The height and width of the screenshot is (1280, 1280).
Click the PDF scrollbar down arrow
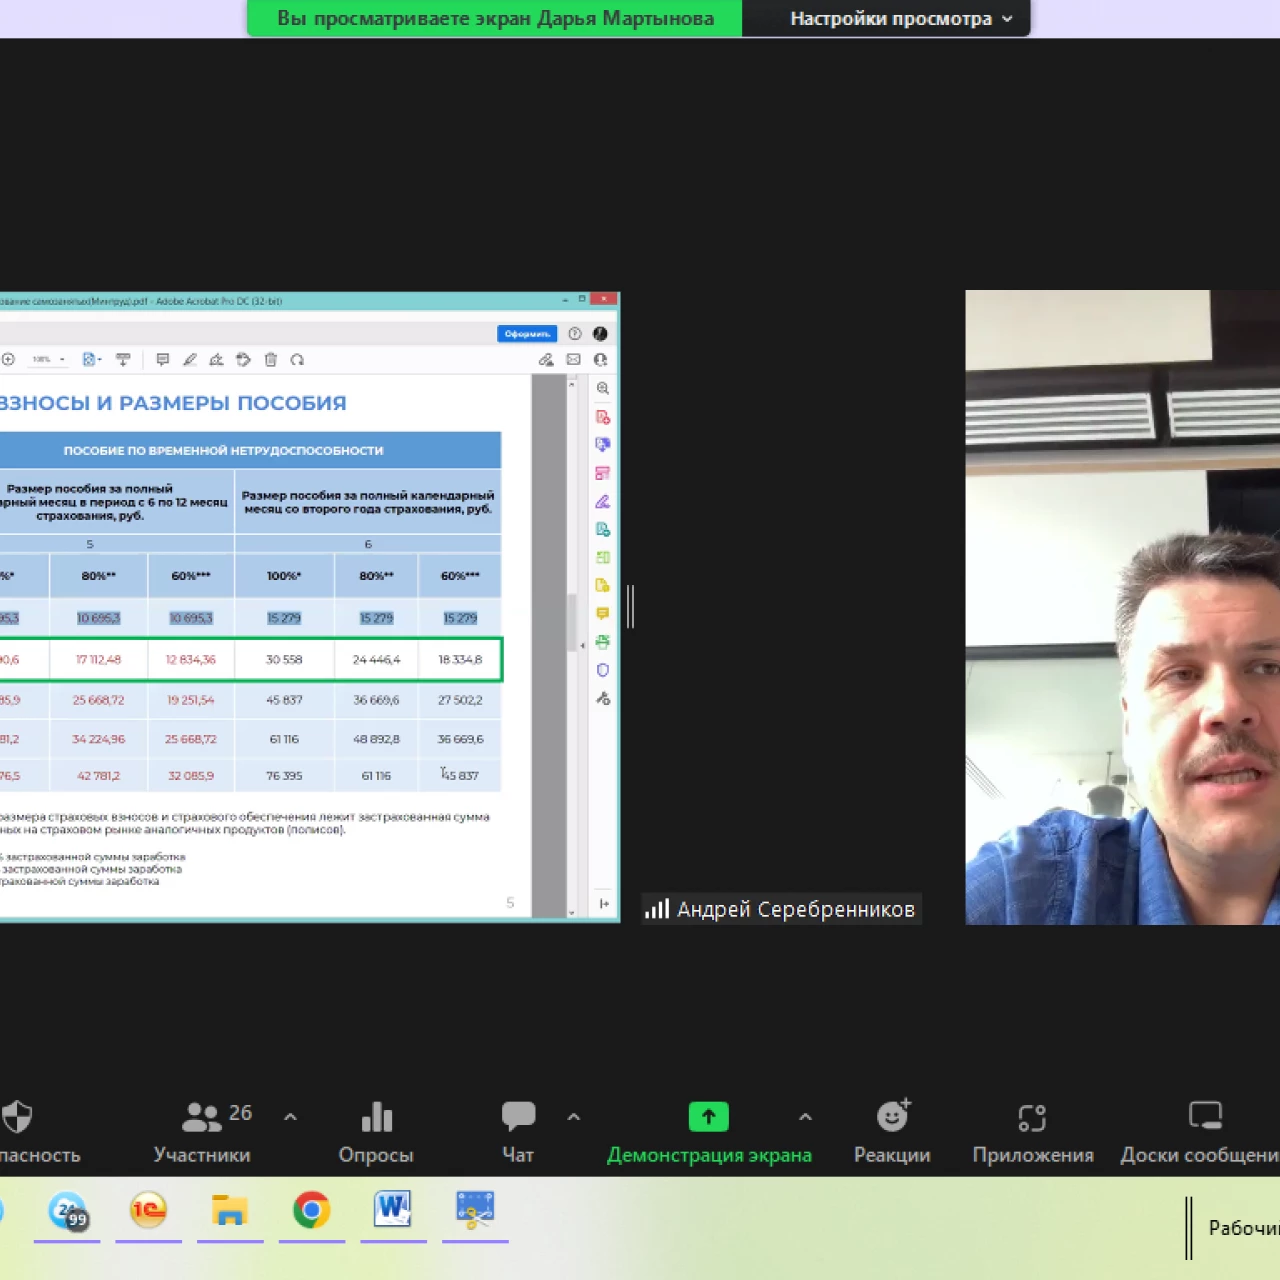pyautogui.click(x=571, y=911)
